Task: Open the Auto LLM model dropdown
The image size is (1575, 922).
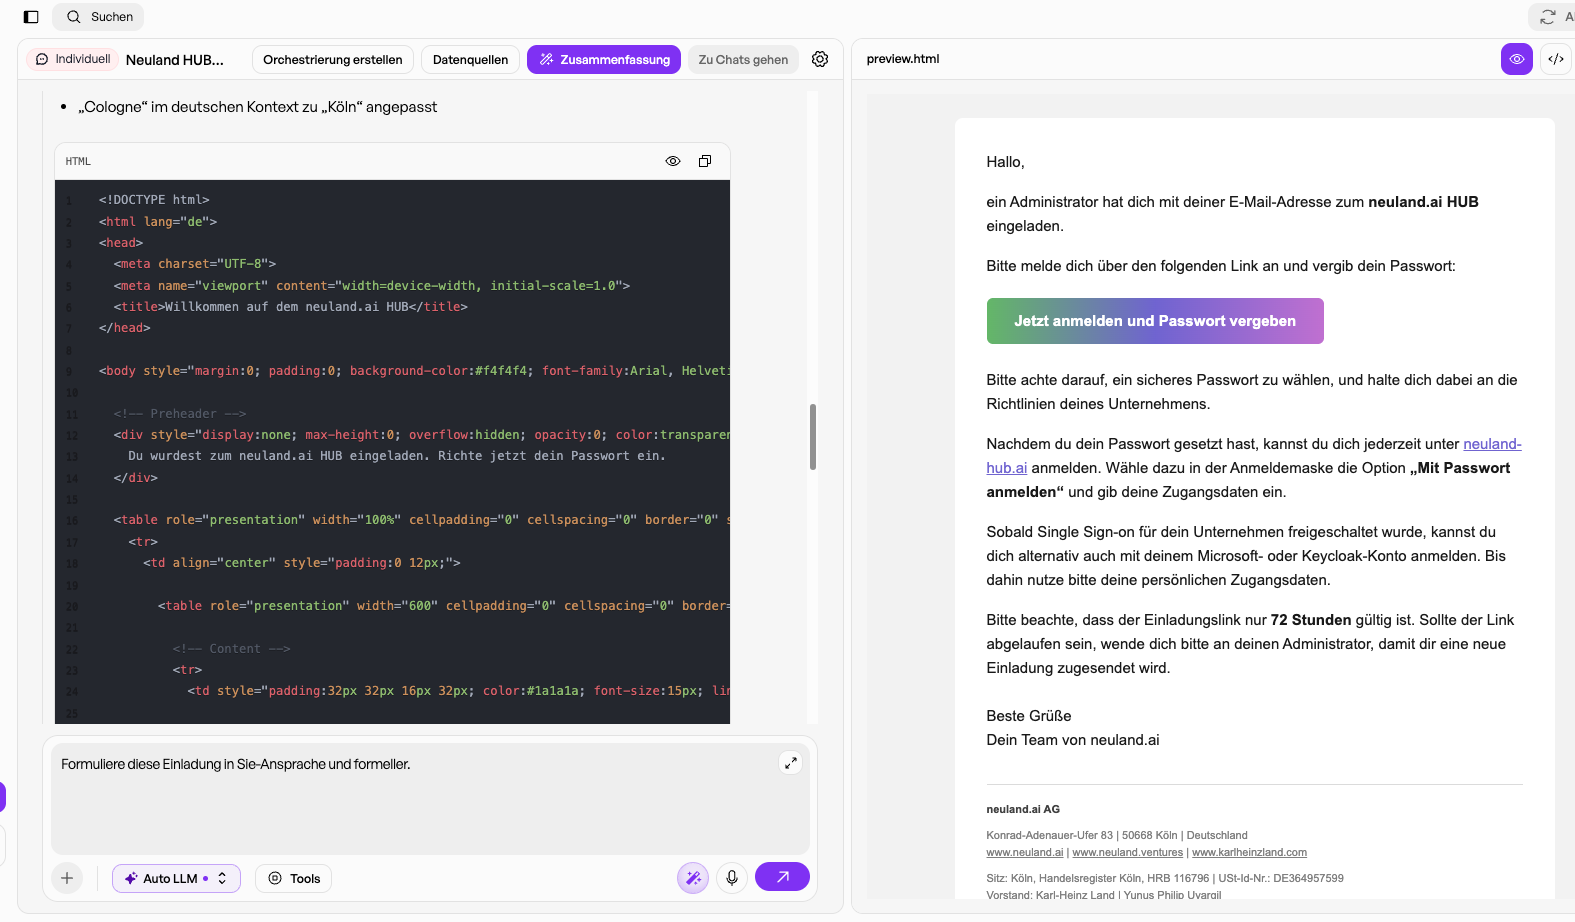Action: [x=176, y=879]
